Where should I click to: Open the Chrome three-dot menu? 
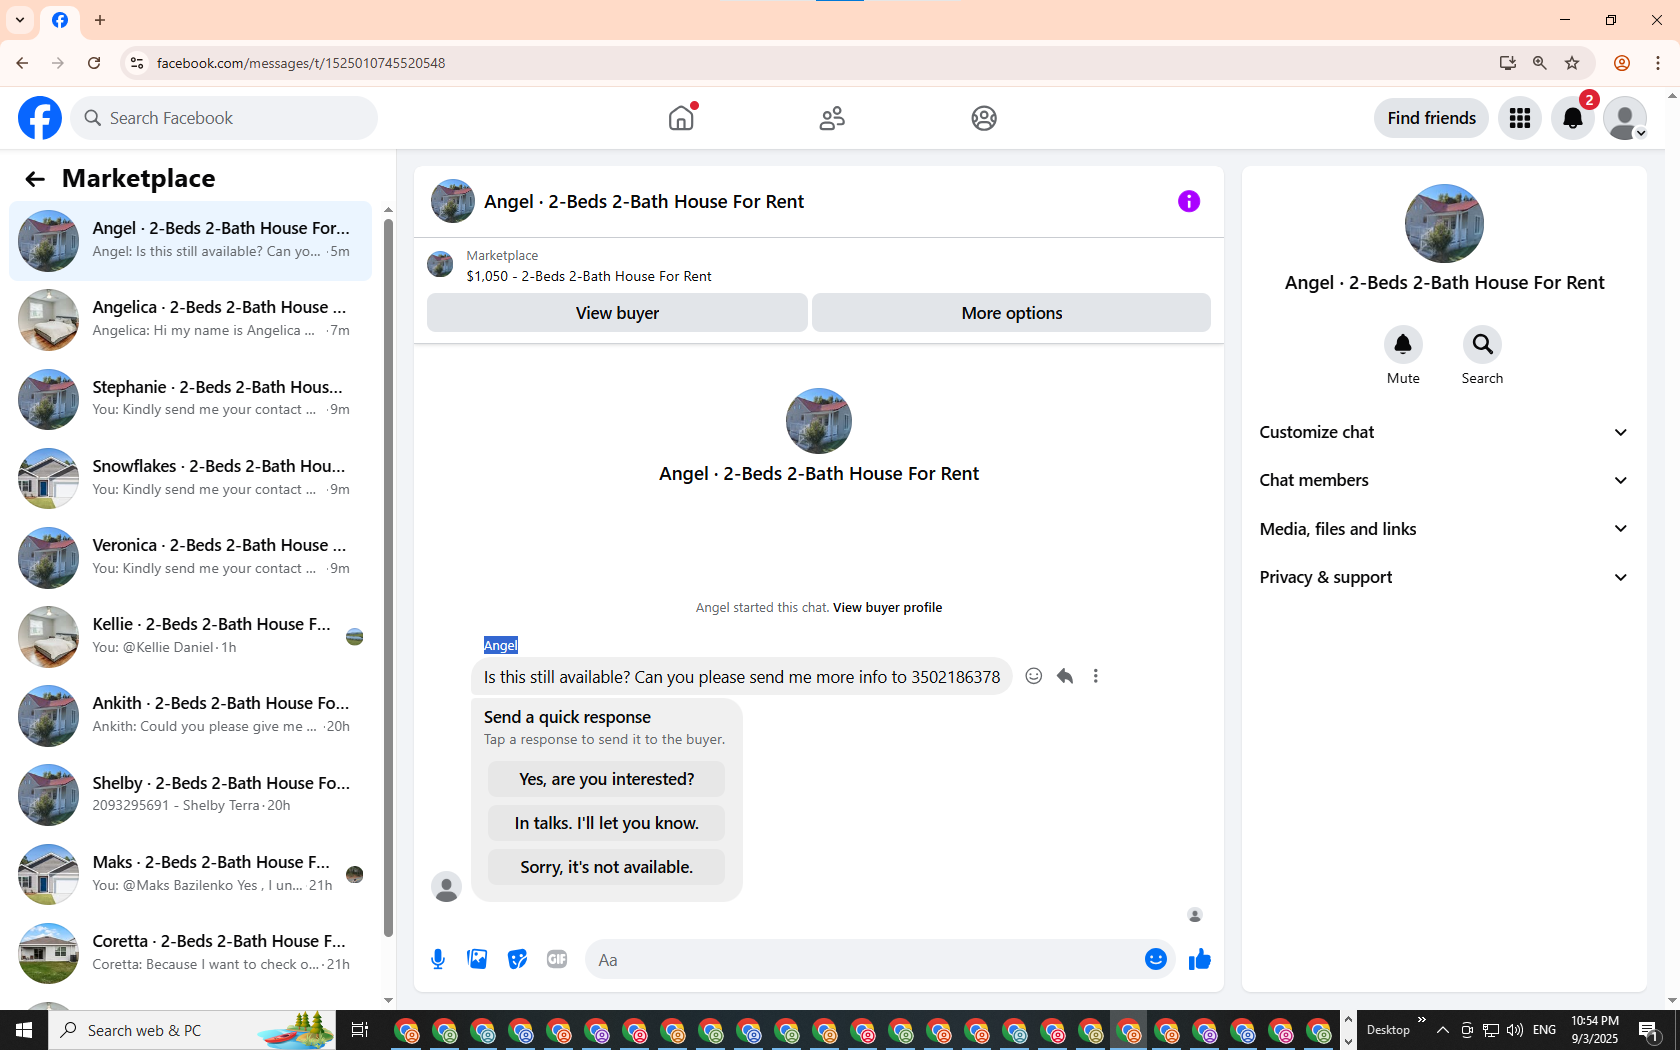click(1658, 63)
